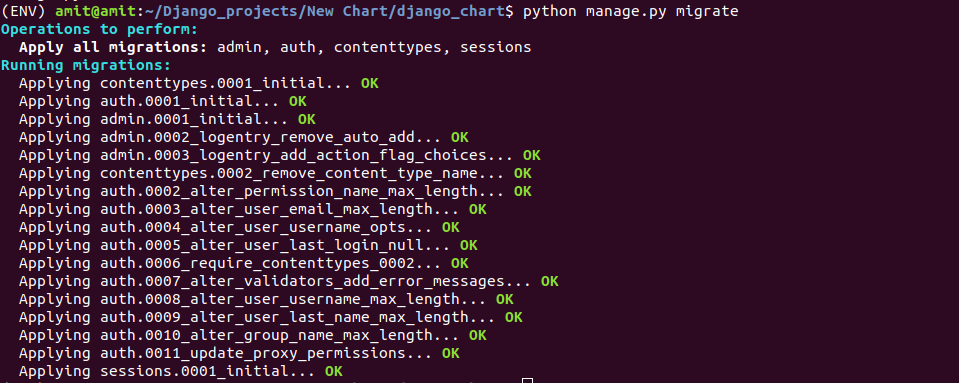This screenshot has width=959, height=383.
Task: Click the OK status after auth.0001_initial
Action: pos(298,101)
